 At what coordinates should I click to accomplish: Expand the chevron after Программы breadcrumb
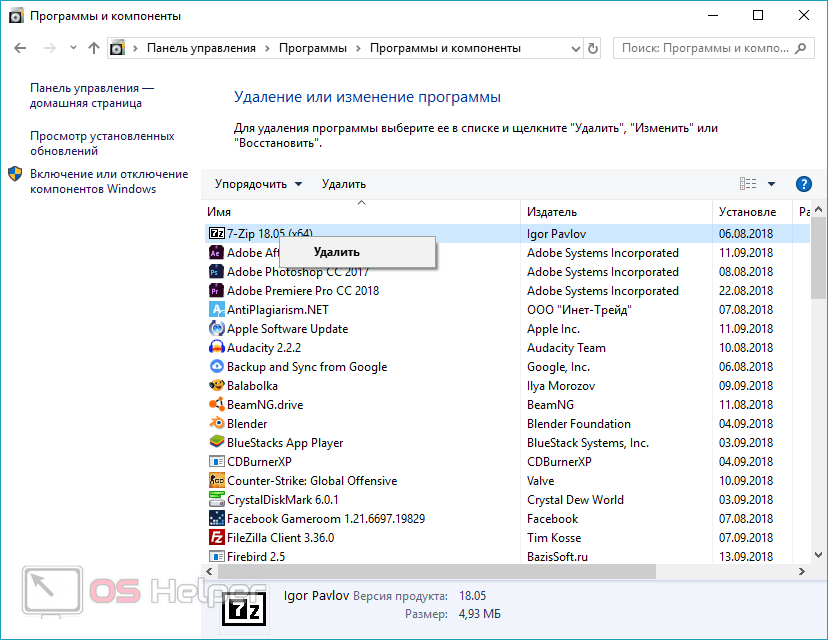358,49
